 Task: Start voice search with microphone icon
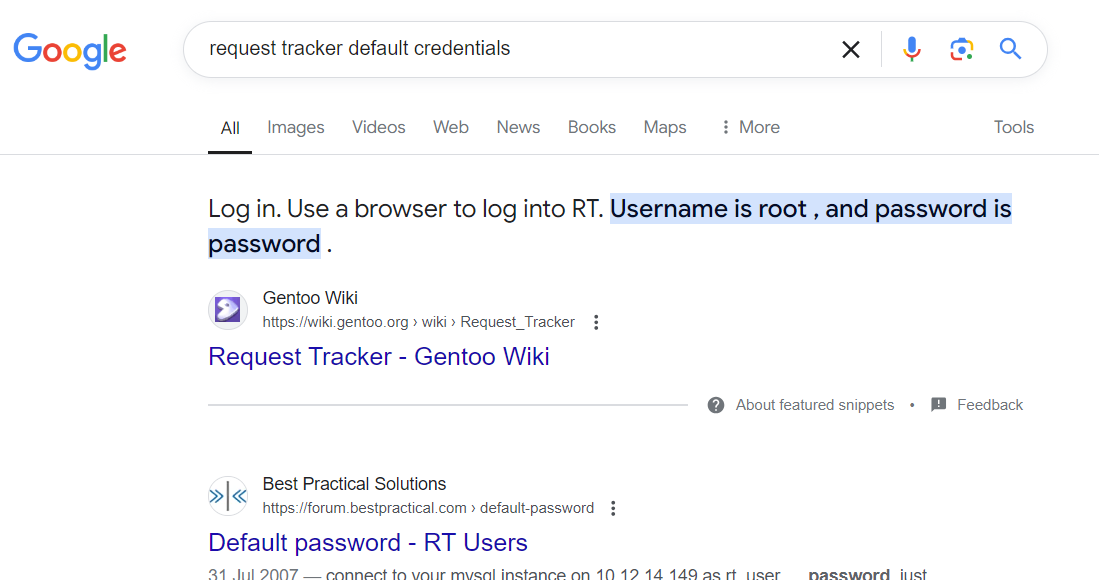(x=912, y=49)
